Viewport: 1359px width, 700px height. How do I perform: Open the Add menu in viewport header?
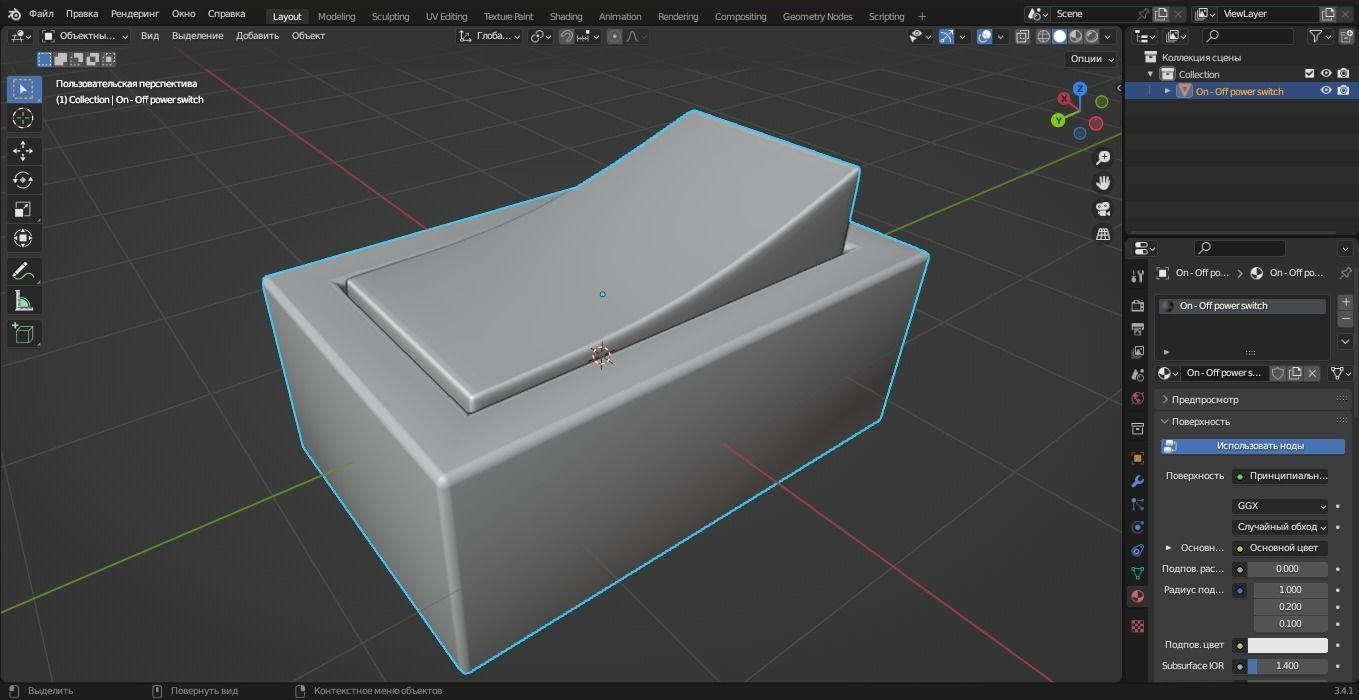(x=257, y=36)
